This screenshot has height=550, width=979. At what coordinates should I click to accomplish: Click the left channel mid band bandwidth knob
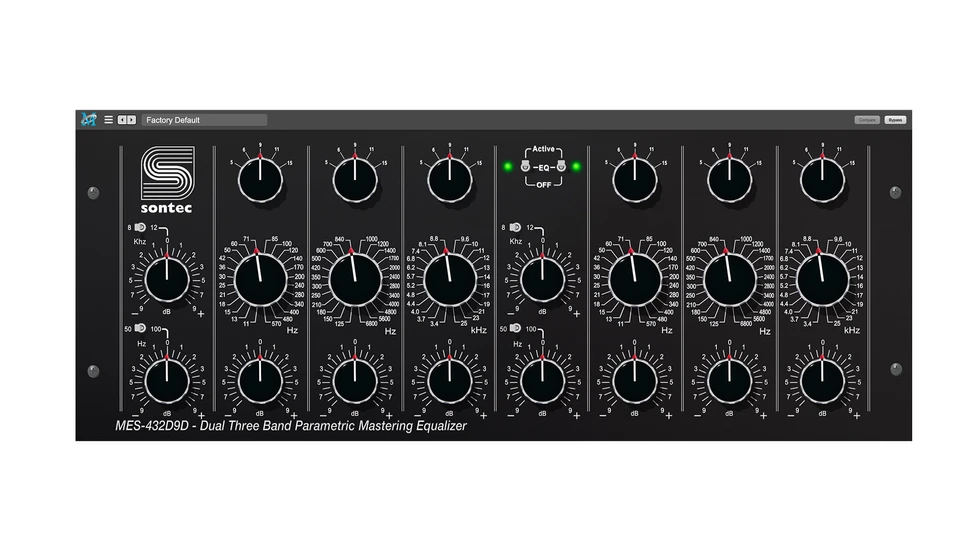tap(355, 180)
